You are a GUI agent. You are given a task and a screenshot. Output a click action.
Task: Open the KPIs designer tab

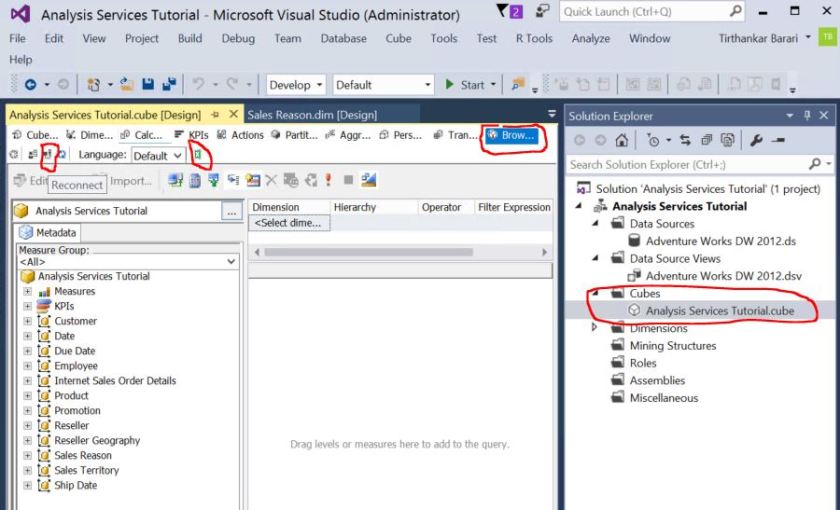pos(192,135)
